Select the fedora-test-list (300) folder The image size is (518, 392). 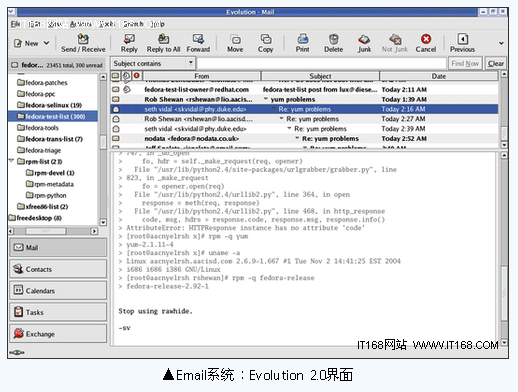point(51,116)
